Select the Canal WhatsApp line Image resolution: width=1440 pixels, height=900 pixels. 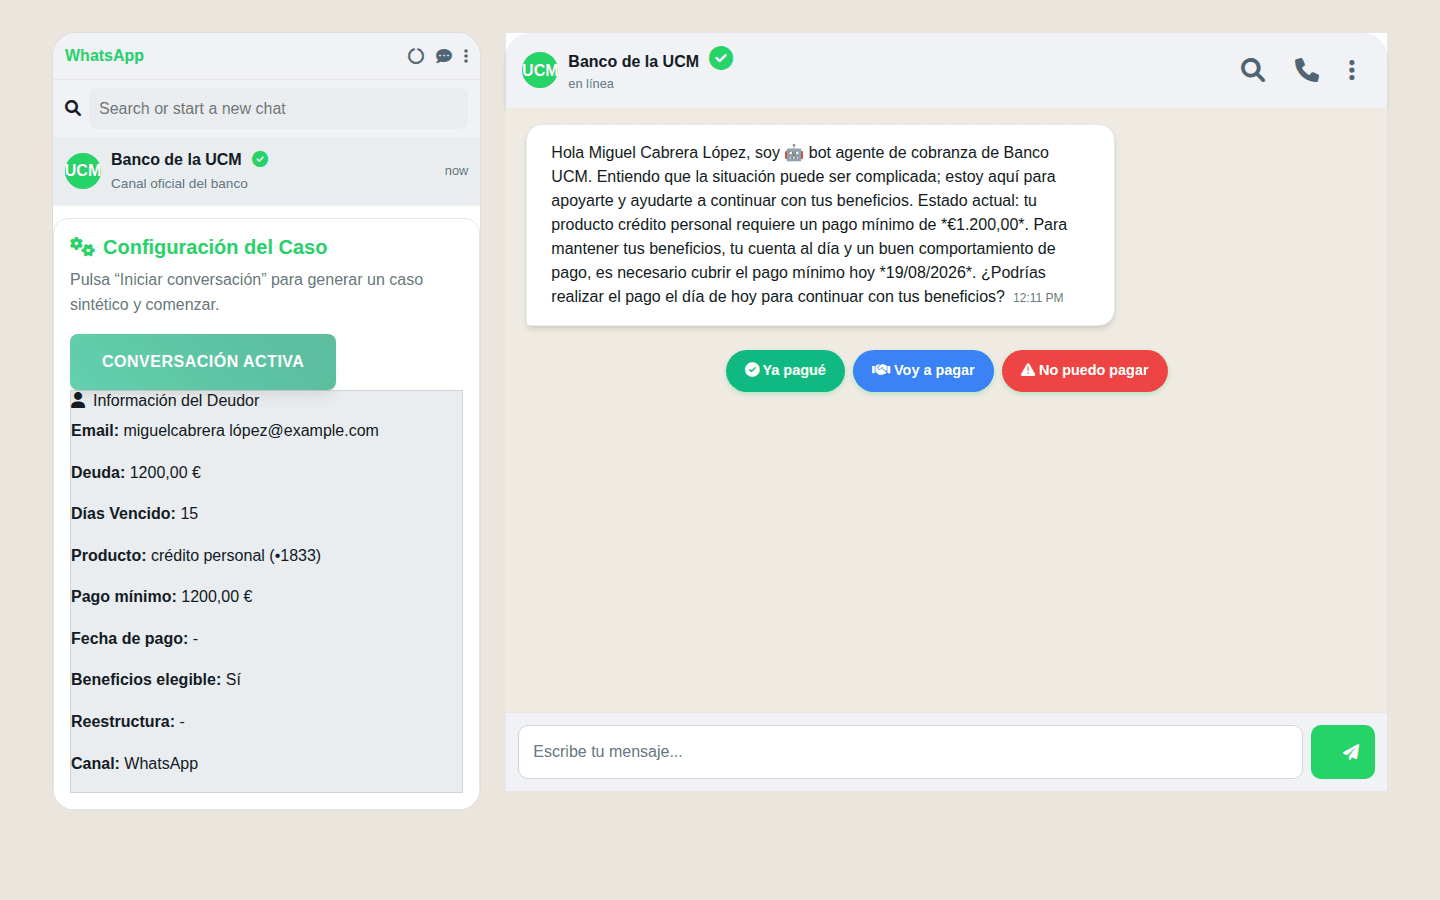(x=135, y=764)
